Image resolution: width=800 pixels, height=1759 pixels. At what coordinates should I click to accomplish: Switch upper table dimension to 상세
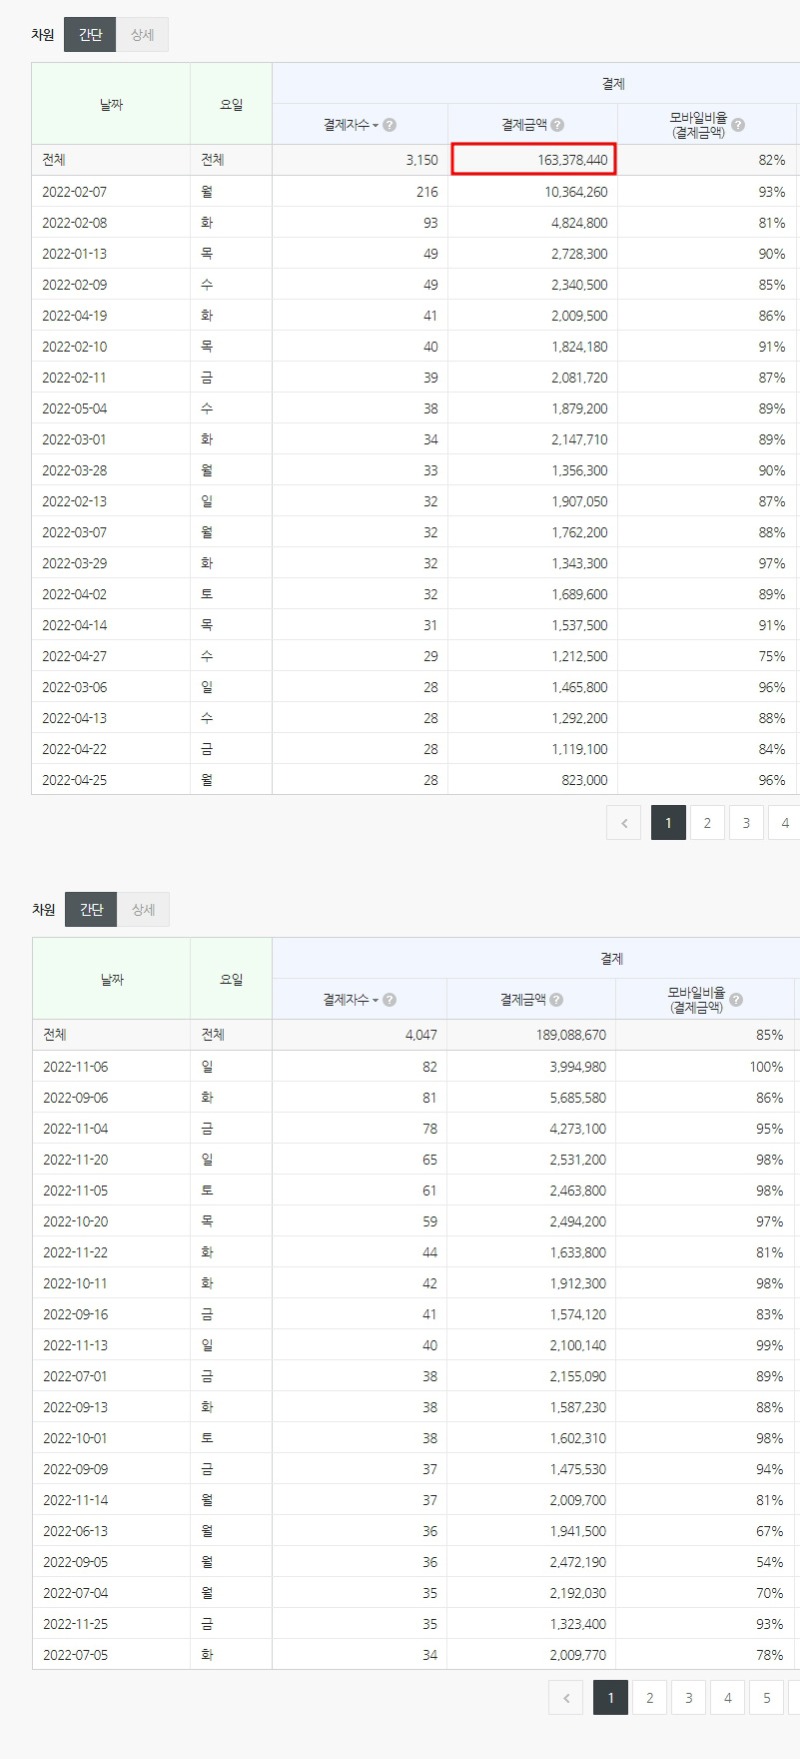pyautogui.click(x=143, y=35)
